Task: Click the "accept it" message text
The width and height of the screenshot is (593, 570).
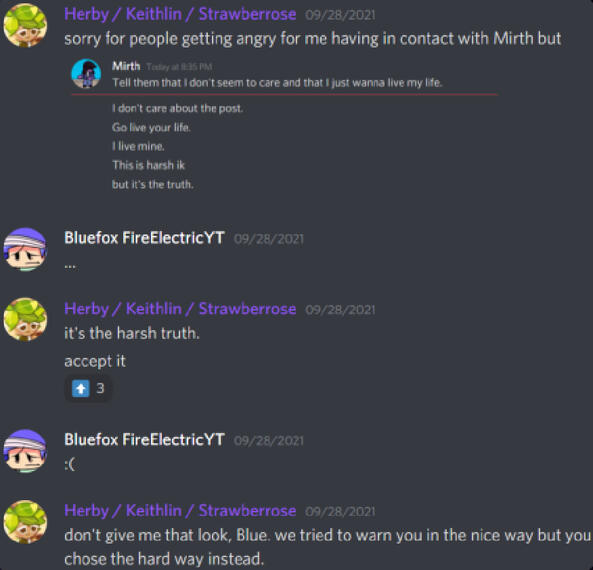Action: 95,361
